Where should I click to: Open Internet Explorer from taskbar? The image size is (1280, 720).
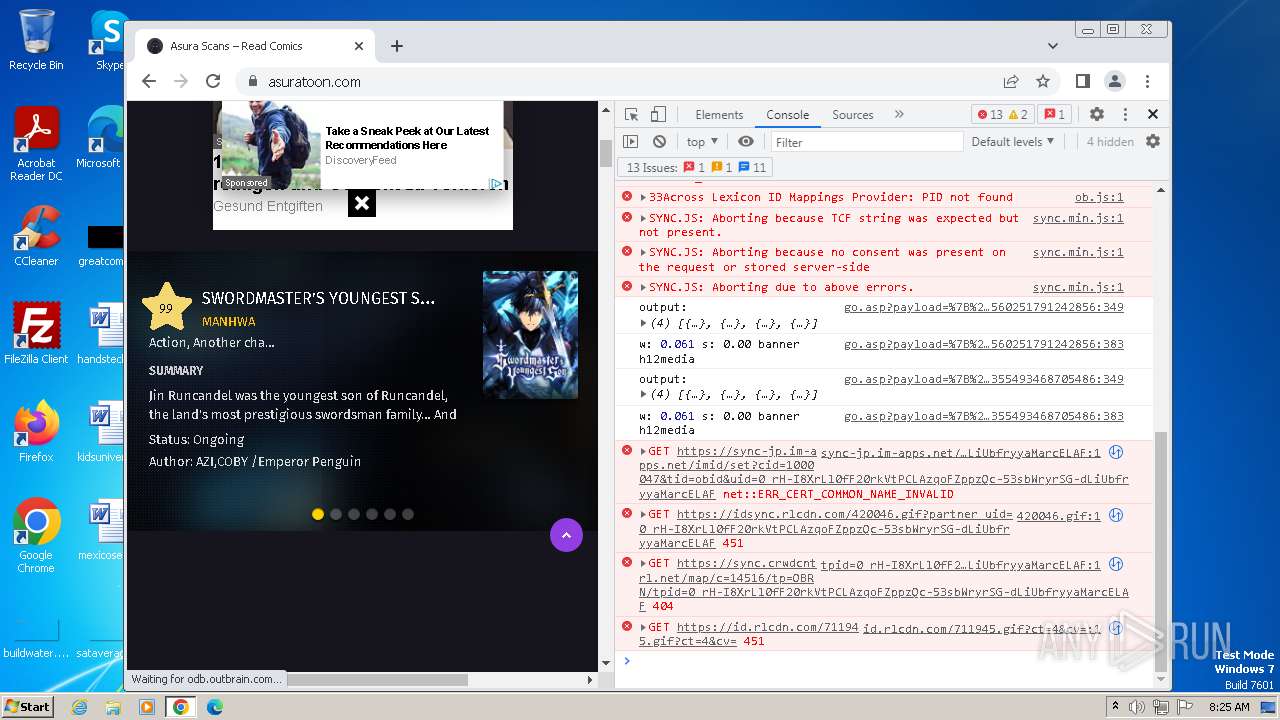(x=80, y=707)
